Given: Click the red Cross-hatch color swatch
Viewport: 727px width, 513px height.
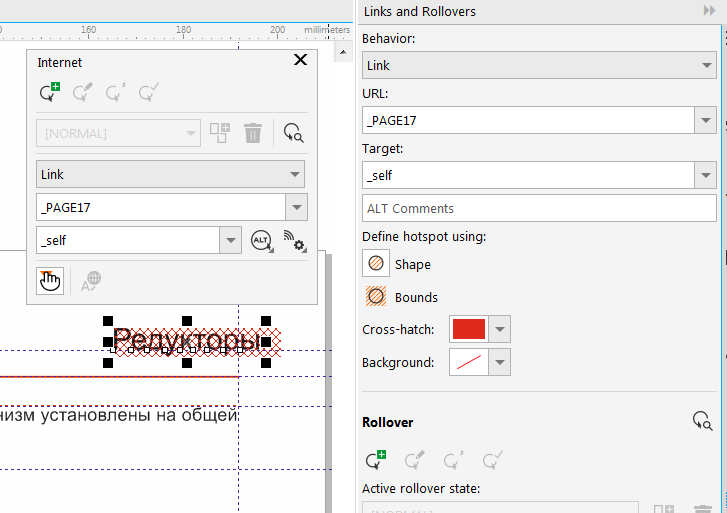Looking at the screenshot, I should (469, 329).
